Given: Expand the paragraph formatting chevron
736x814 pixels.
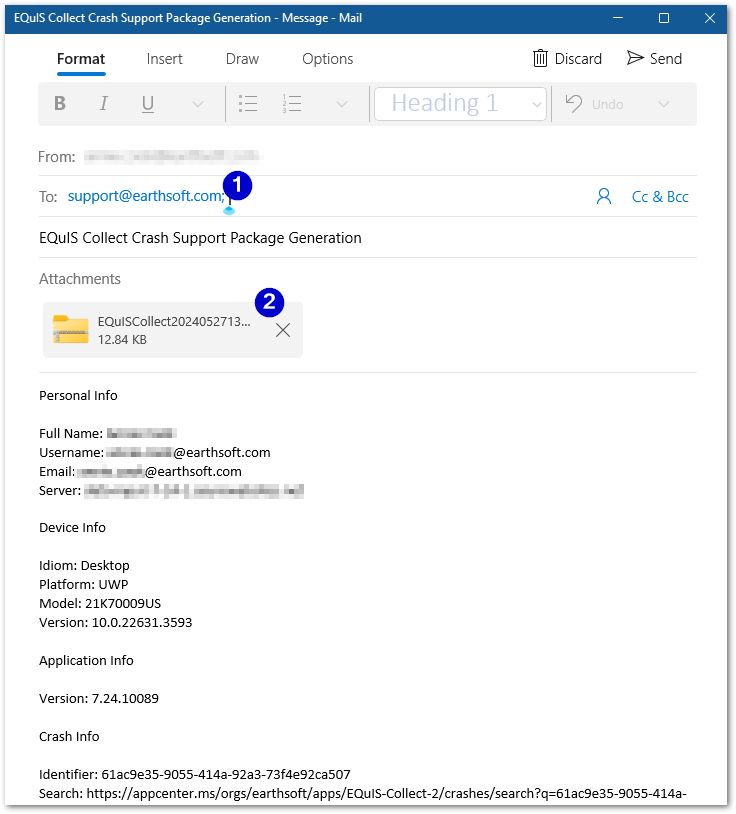Looking at the screenshot, I should coord(341,104).
